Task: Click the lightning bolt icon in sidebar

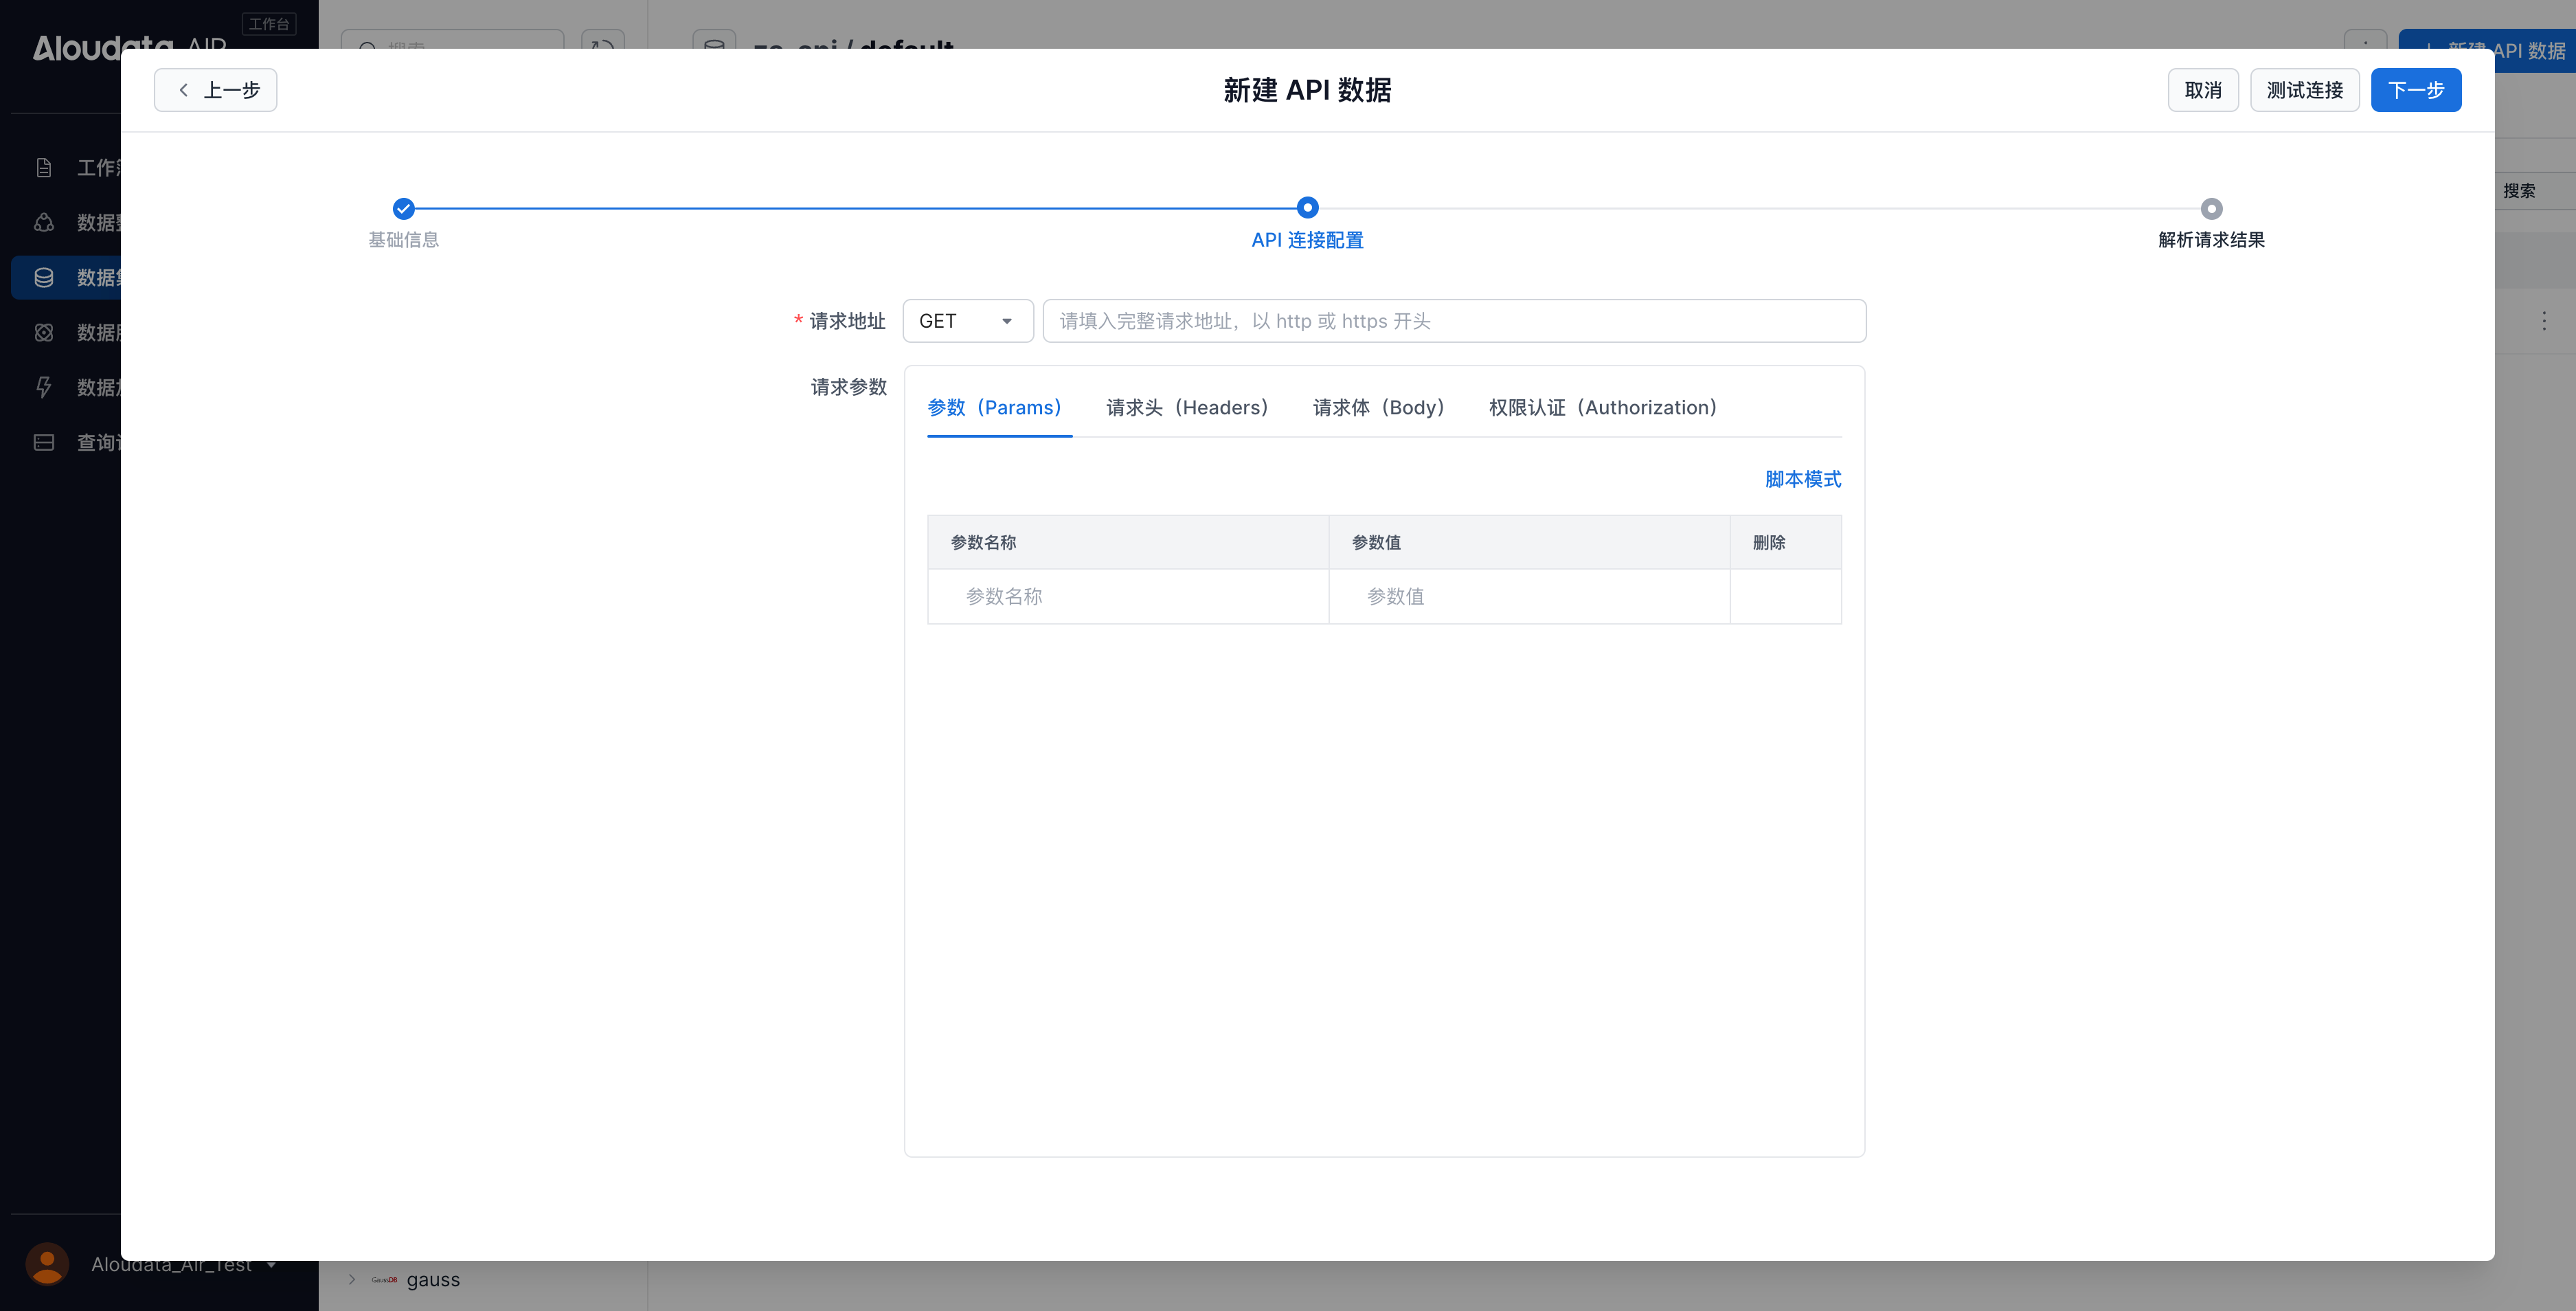Action: 44,387
